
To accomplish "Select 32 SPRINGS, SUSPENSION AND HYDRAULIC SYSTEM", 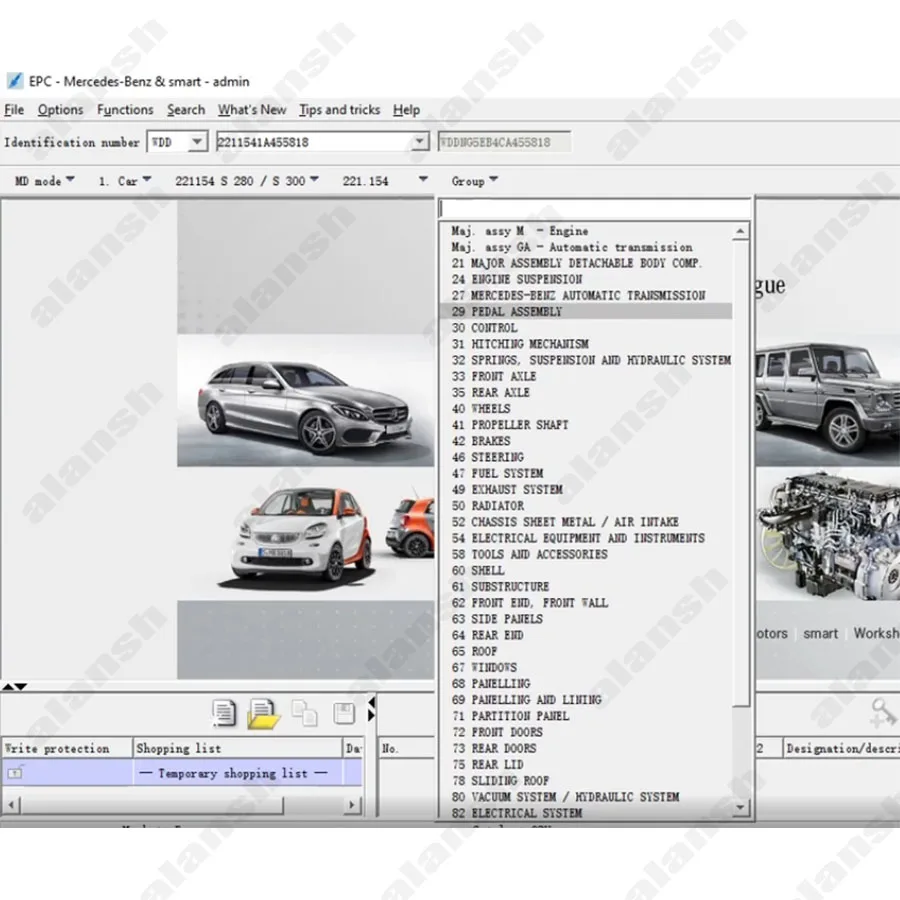I will pyautogui.click(x=586, y=360).
